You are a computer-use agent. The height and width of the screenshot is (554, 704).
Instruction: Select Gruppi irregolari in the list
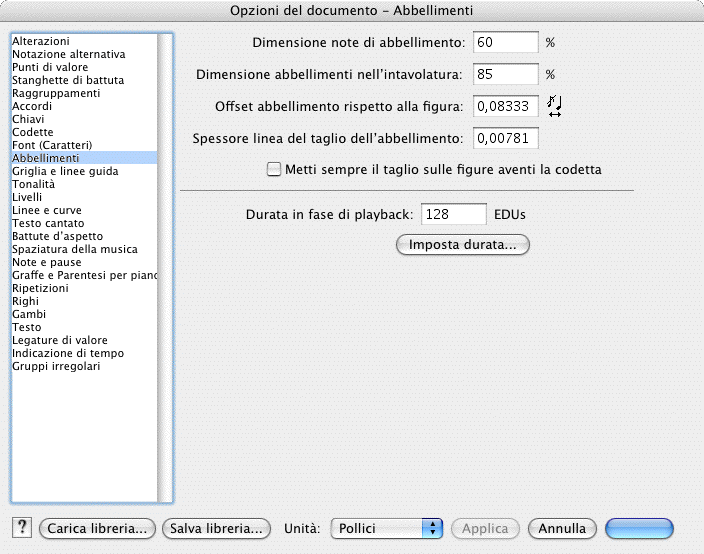[x=55, y=366]
